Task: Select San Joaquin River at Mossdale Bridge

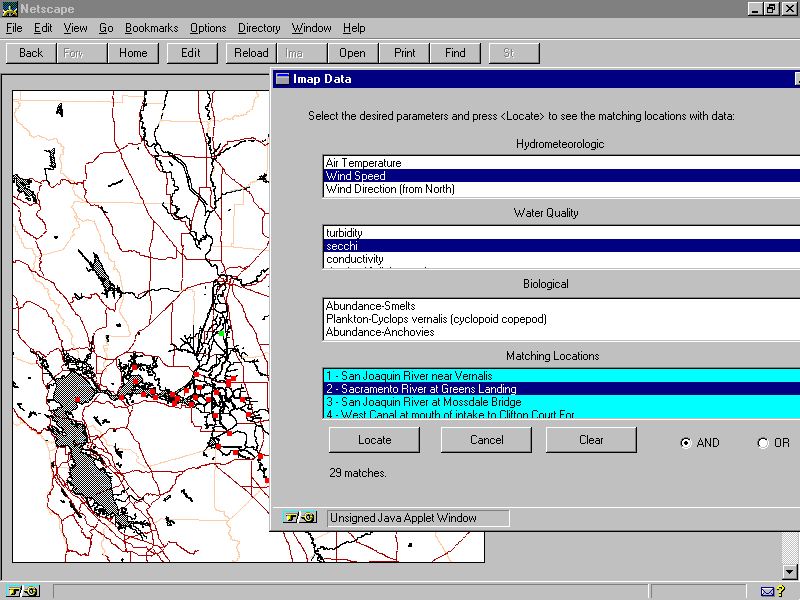Action: point(562,402)
